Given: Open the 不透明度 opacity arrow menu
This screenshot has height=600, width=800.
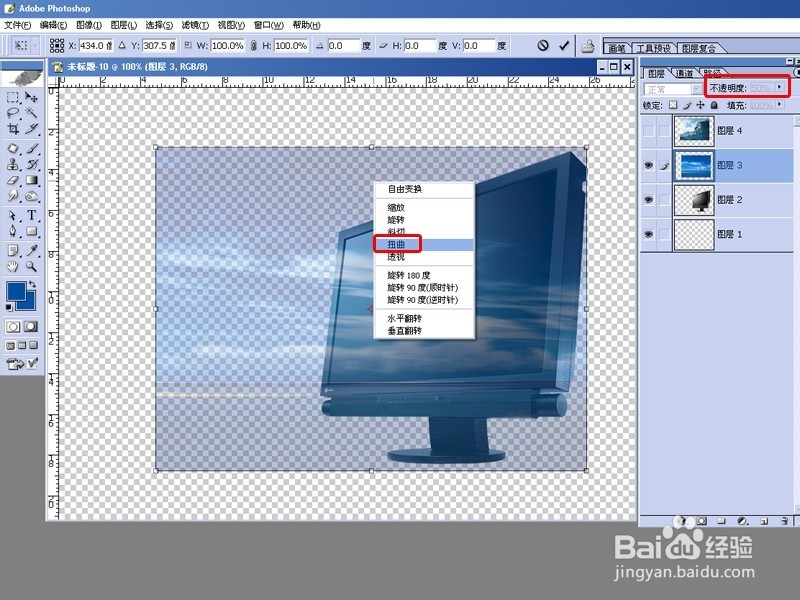Looking at the screenshot, I should click(780, 87).
